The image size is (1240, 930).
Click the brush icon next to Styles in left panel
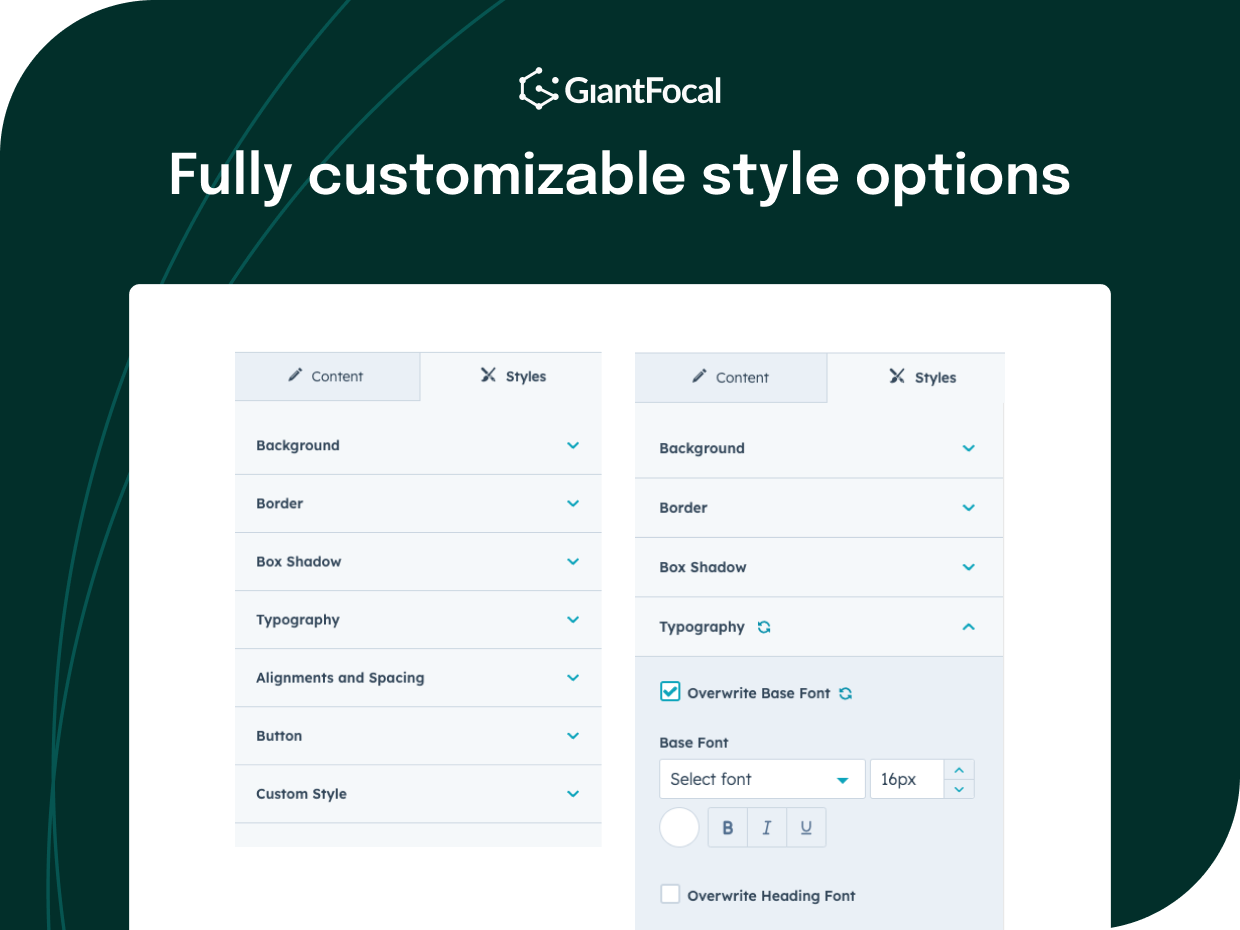tap(487, 376)
